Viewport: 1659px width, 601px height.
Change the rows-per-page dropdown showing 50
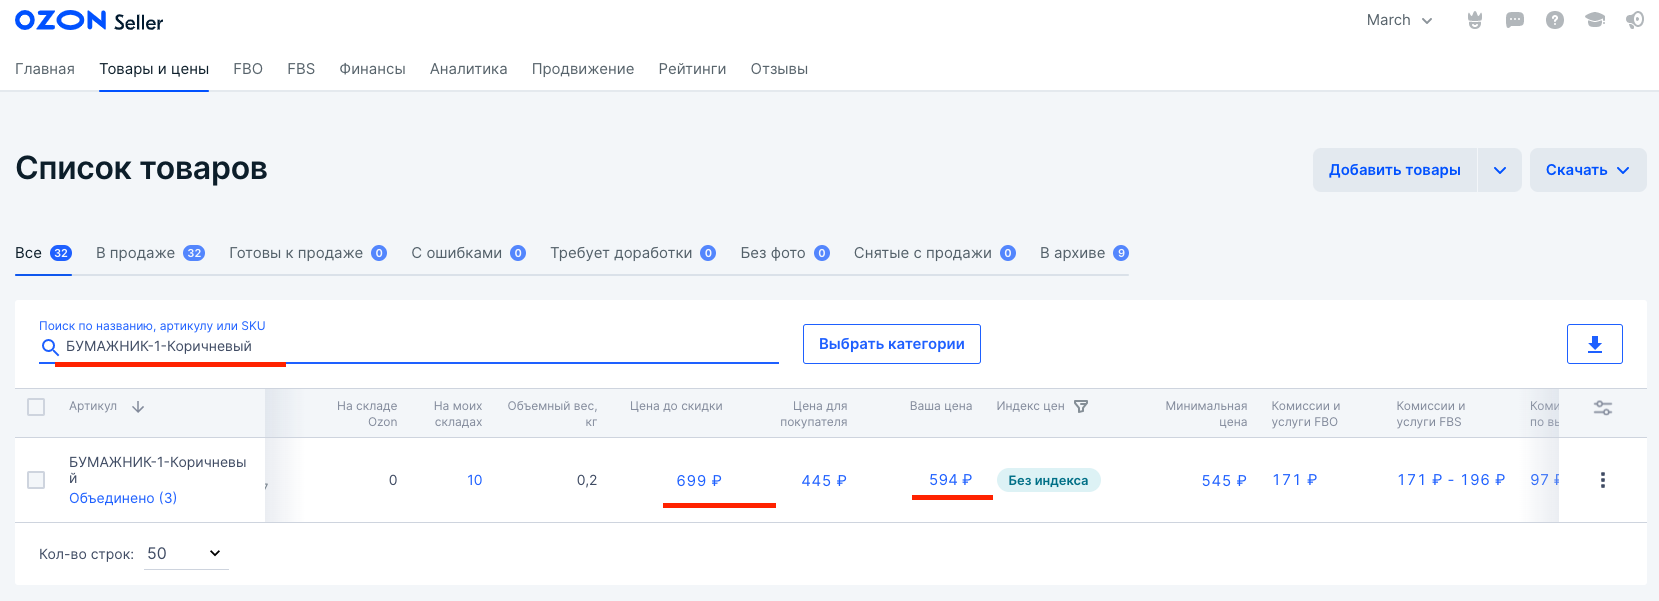click(x=185, y=554)
